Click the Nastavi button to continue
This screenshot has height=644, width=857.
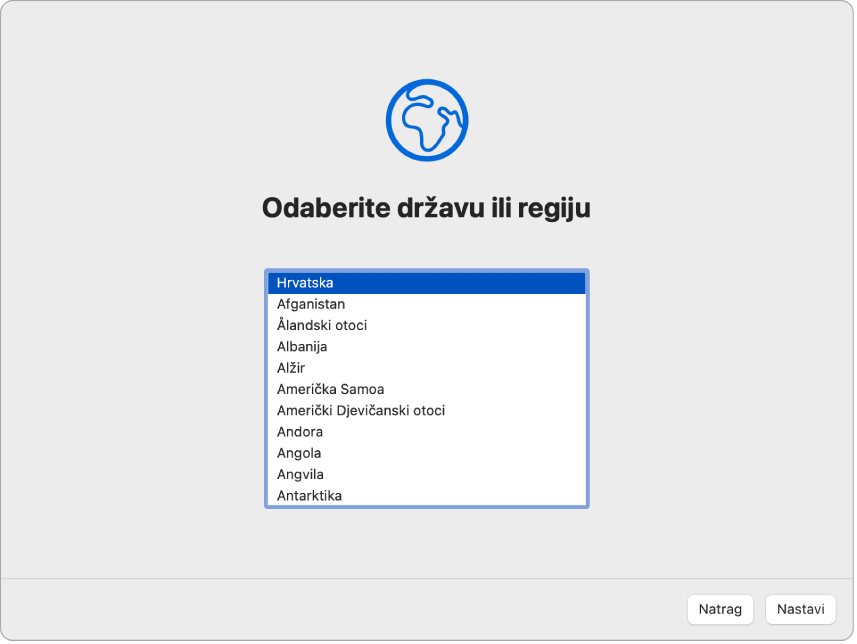[x=800, y=609]
